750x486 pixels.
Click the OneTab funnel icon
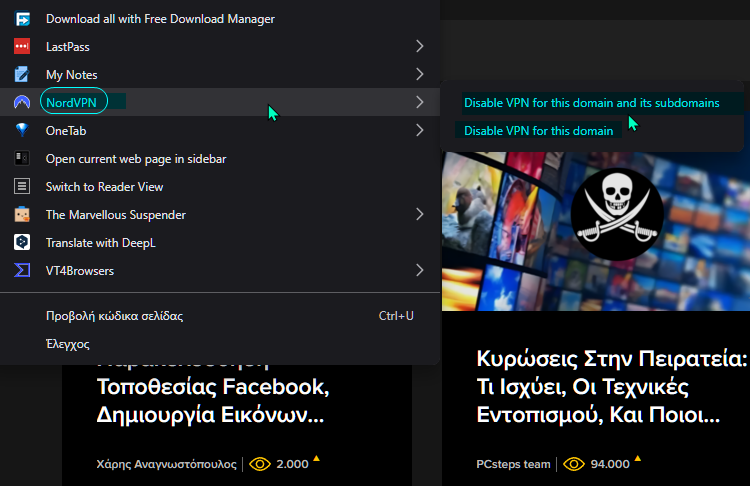[x=22, y=130]
